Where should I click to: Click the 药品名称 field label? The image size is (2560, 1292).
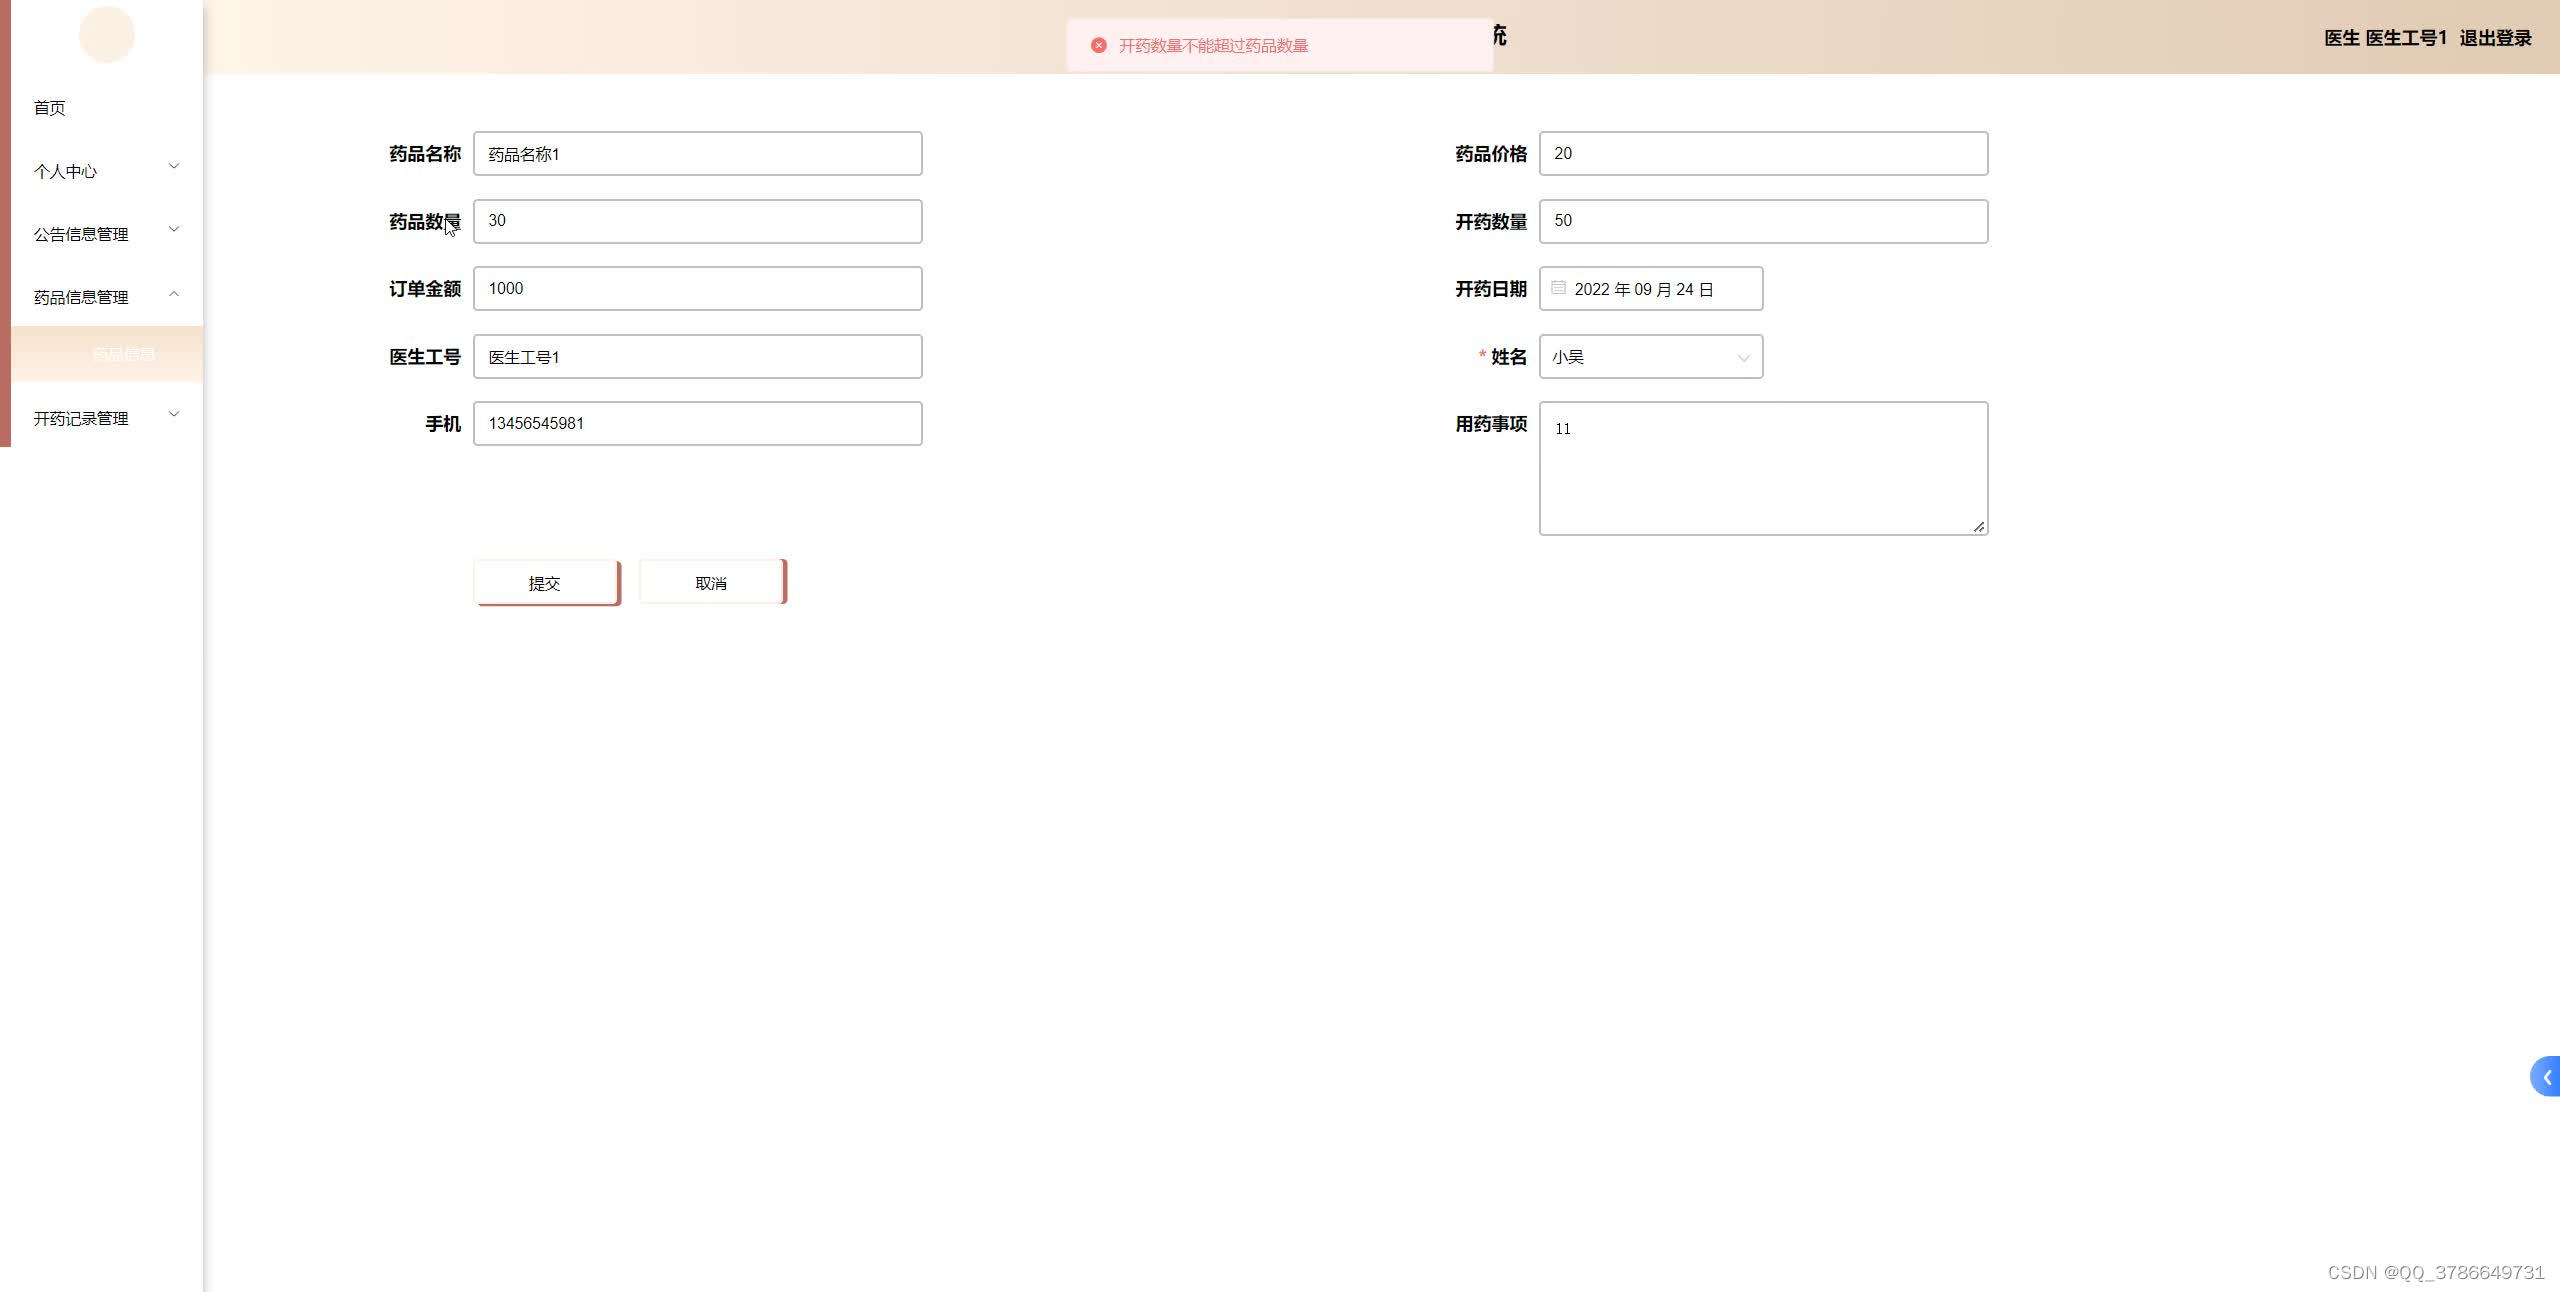[x=425, y=154]
